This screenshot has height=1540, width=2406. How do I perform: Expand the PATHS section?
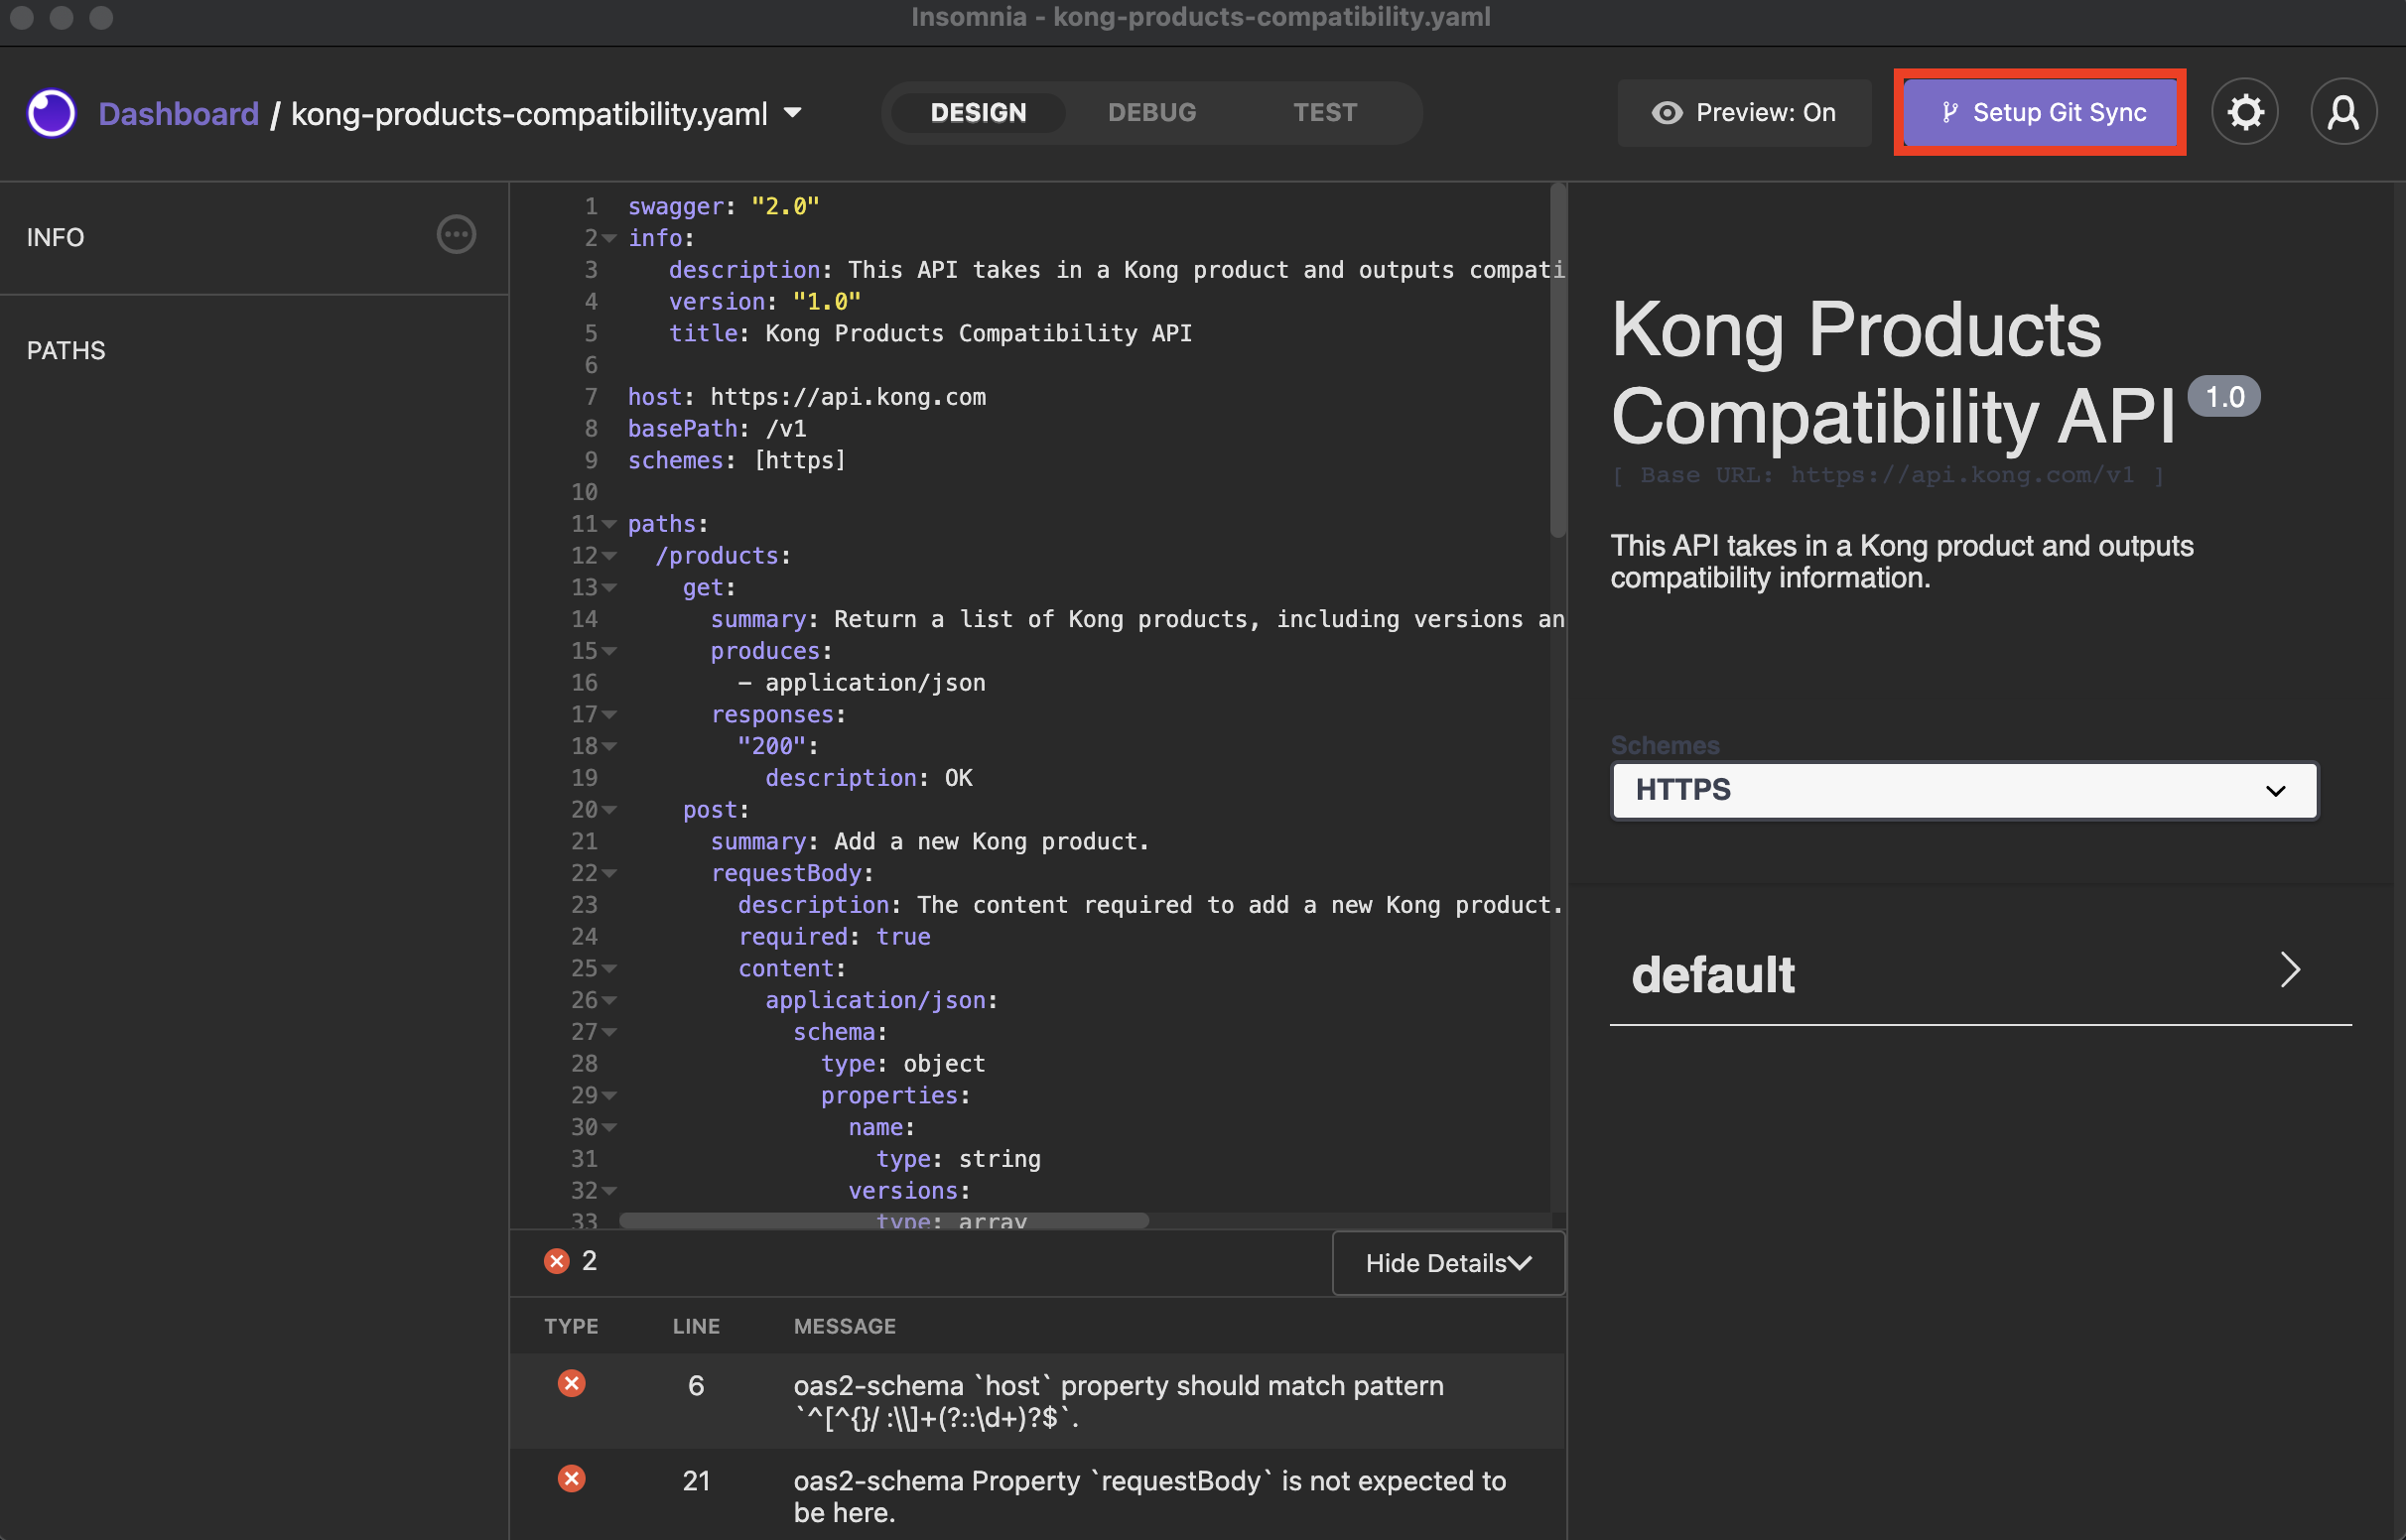[x=67, y=347]
